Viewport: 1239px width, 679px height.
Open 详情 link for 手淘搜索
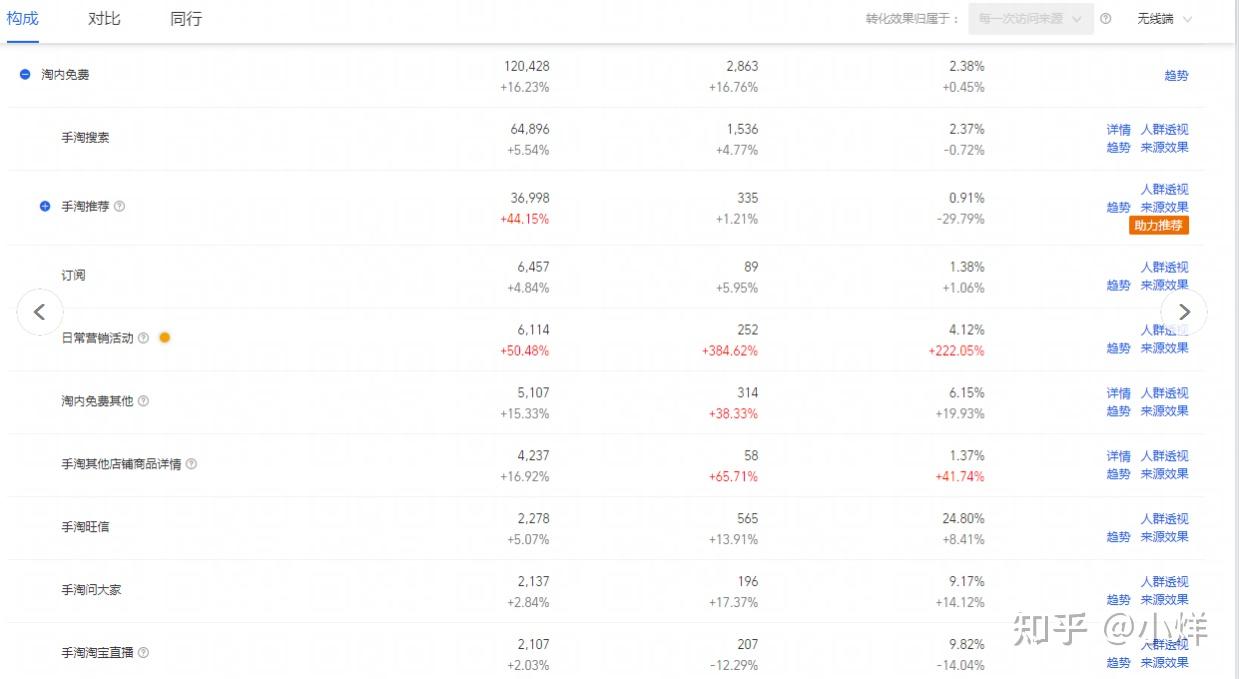pos(1118,129)
